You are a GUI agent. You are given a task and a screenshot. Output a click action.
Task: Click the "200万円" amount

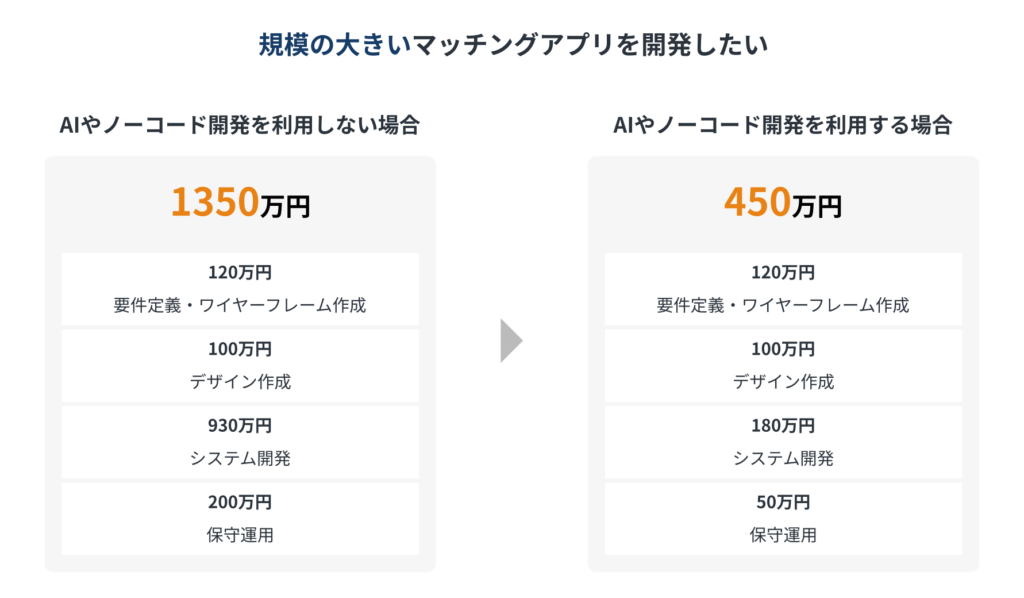click(240, 502)
